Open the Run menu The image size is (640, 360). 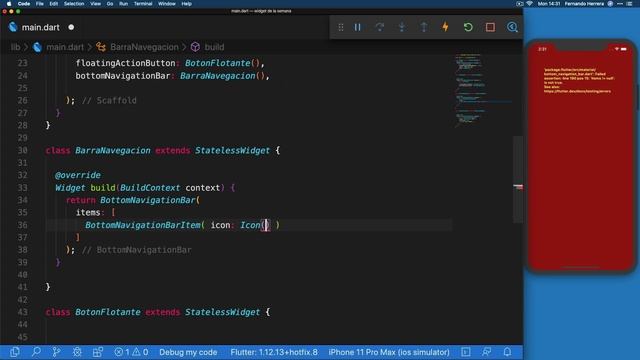click(123, 4)
